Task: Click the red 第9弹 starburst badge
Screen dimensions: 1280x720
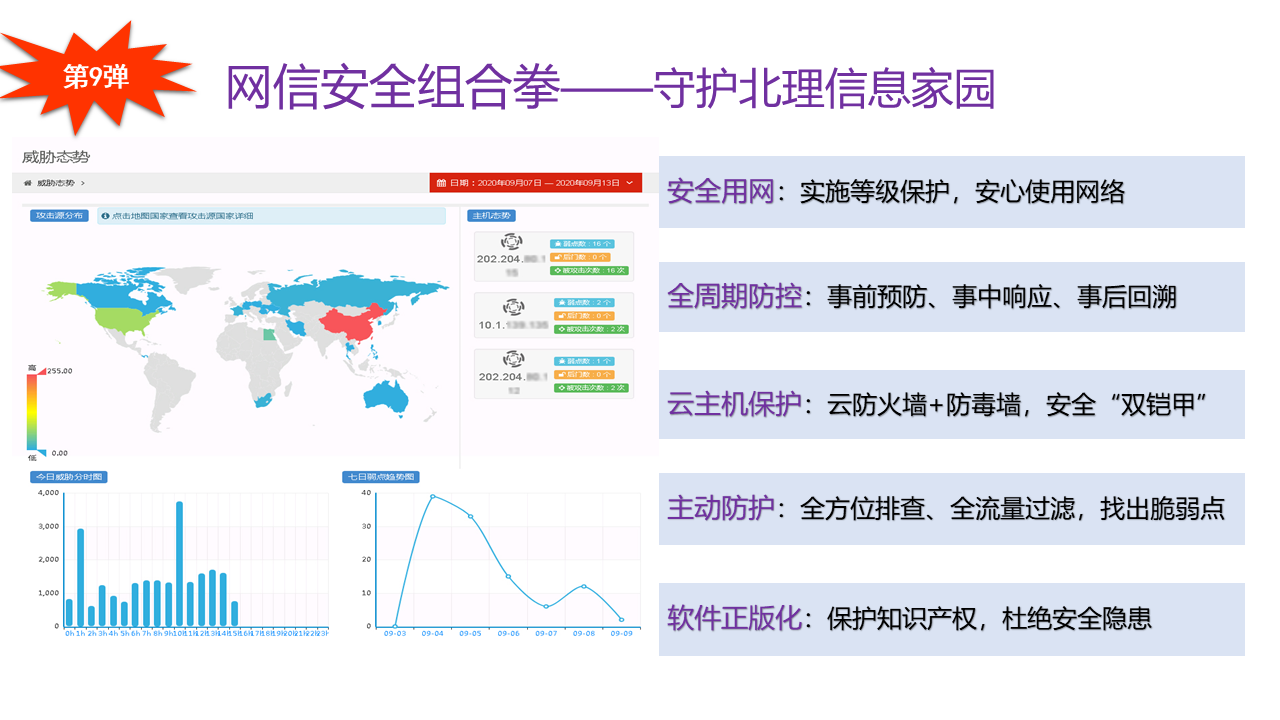Action: (95, 76)
